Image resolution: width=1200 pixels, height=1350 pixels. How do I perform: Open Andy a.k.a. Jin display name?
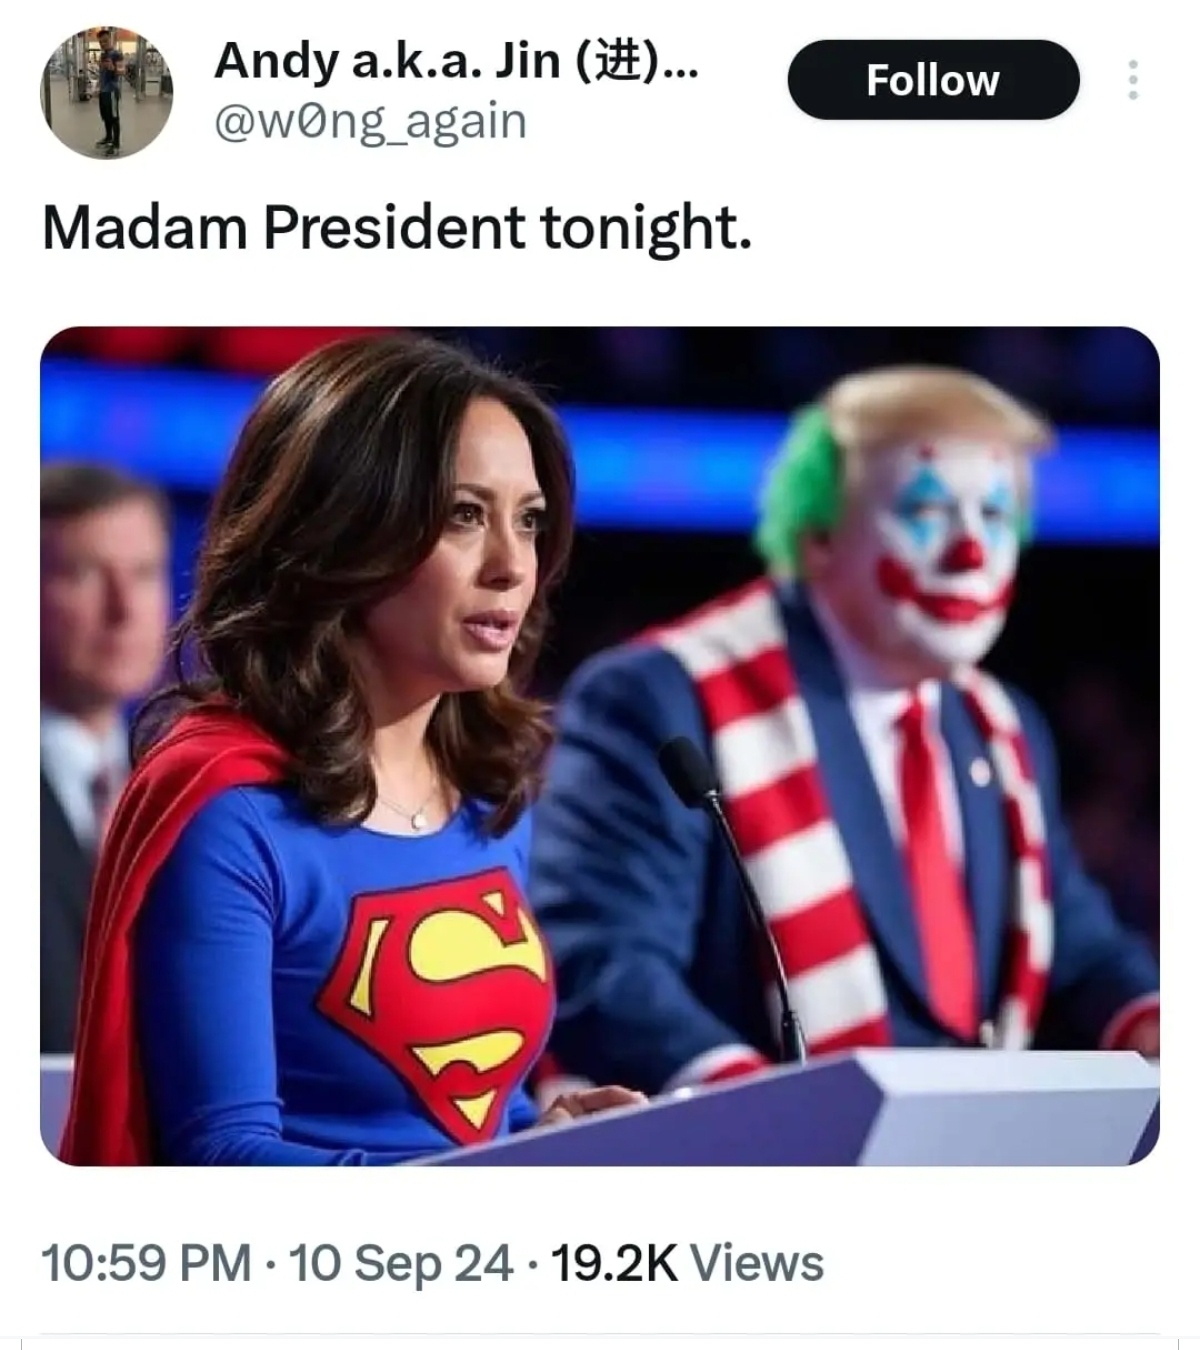tap(455, 60)
